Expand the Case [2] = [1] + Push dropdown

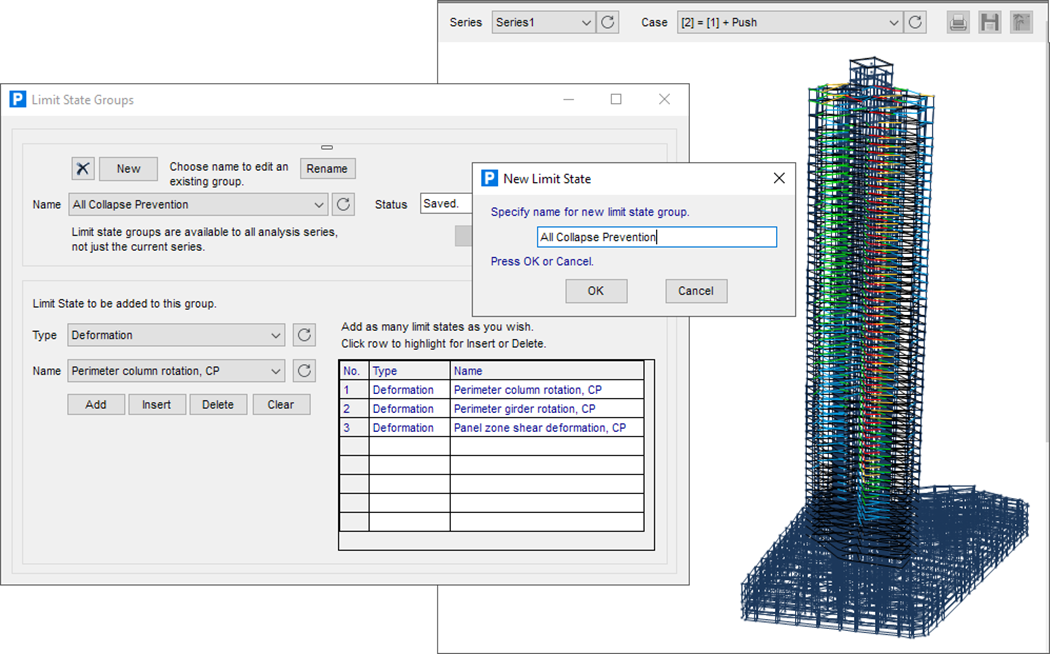pyautogui.click(x=893, y=22)
